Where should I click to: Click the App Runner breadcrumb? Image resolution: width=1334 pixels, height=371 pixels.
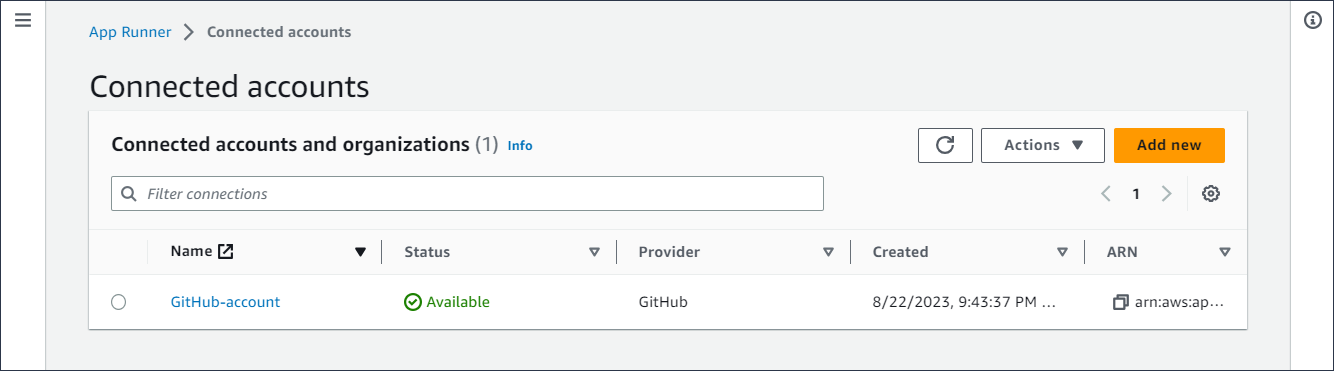tap(130, 32)
